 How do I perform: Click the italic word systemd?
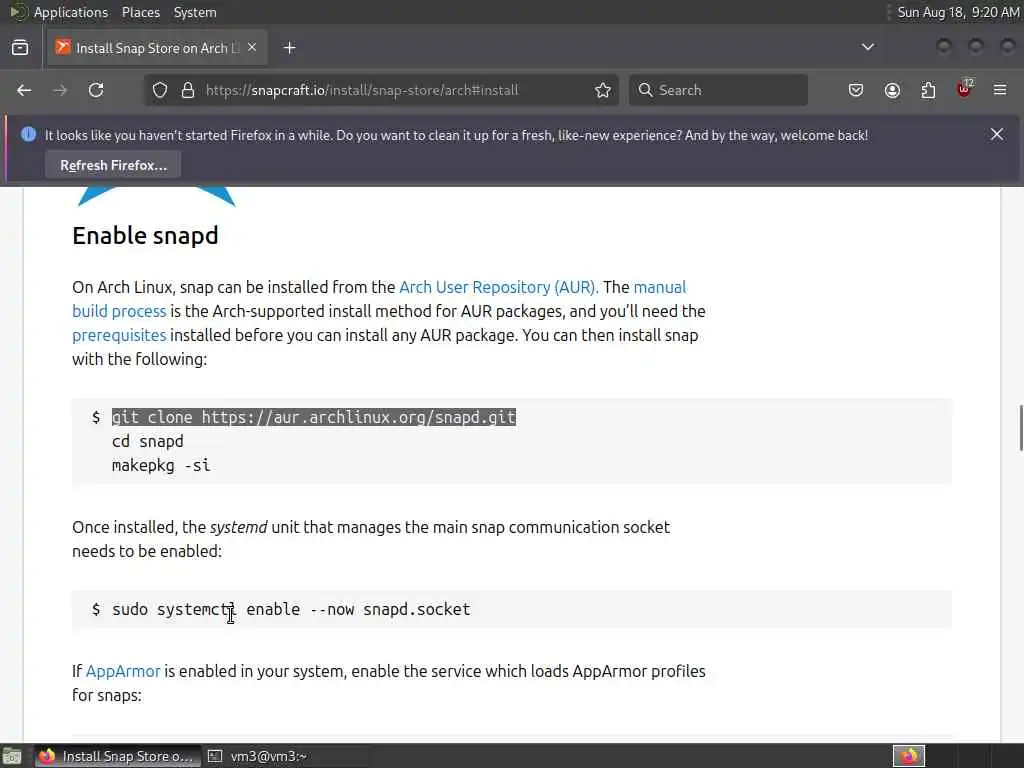click(x=238, y=528)
